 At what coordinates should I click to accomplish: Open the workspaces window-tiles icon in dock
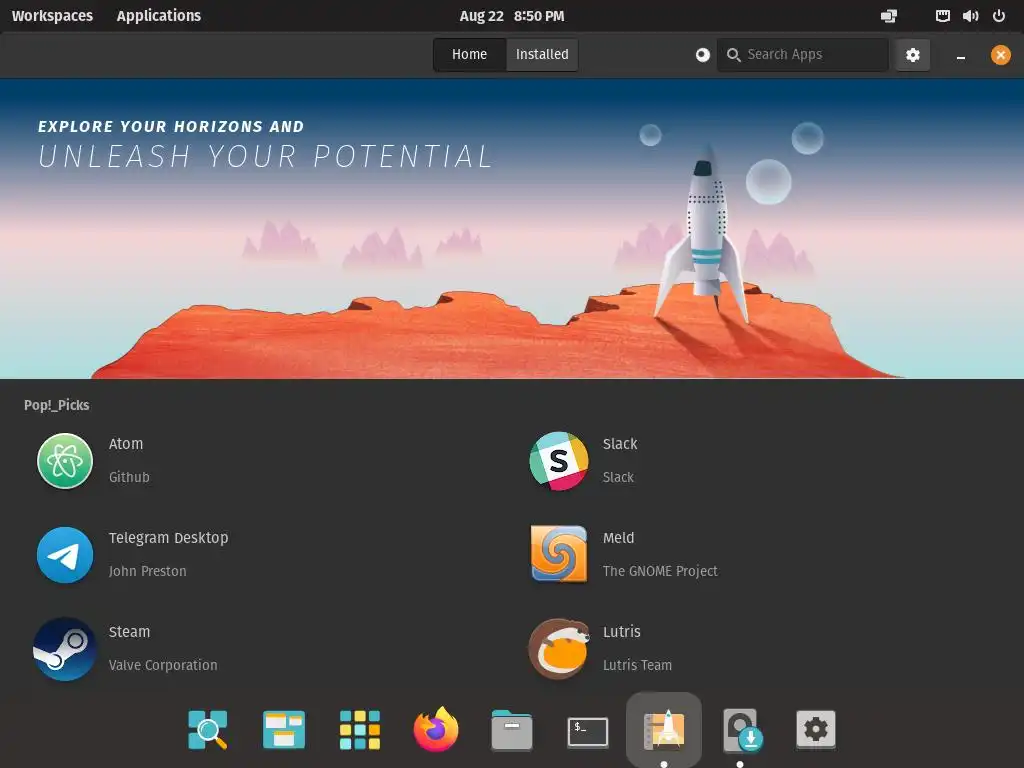coord(283,729)
